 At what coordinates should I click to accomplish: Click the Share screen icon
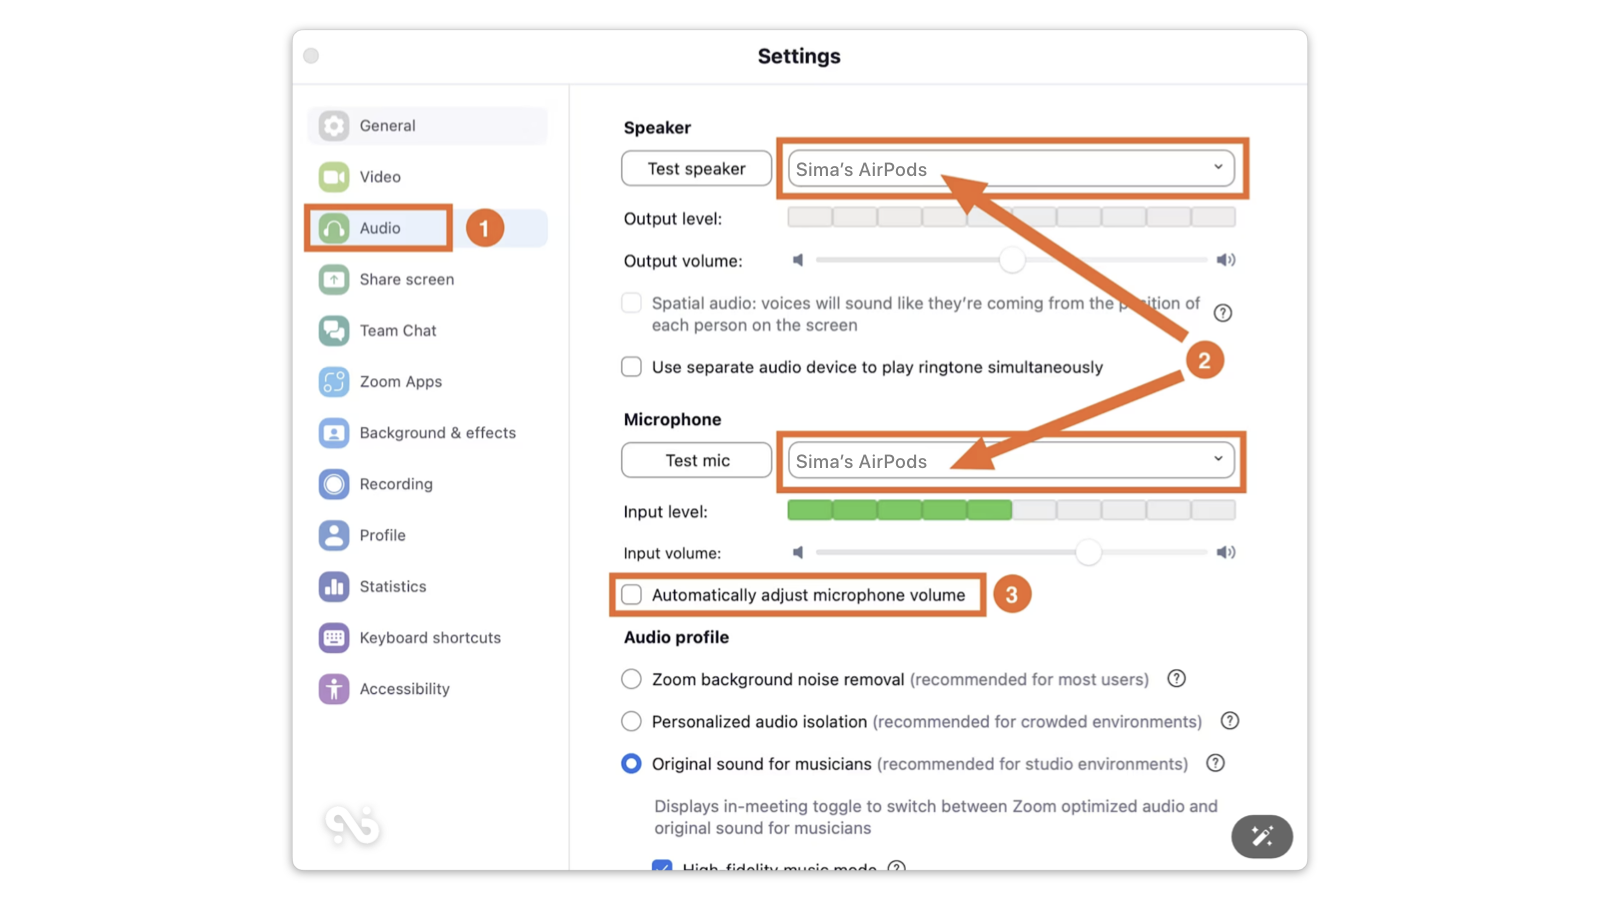[334, 279]
